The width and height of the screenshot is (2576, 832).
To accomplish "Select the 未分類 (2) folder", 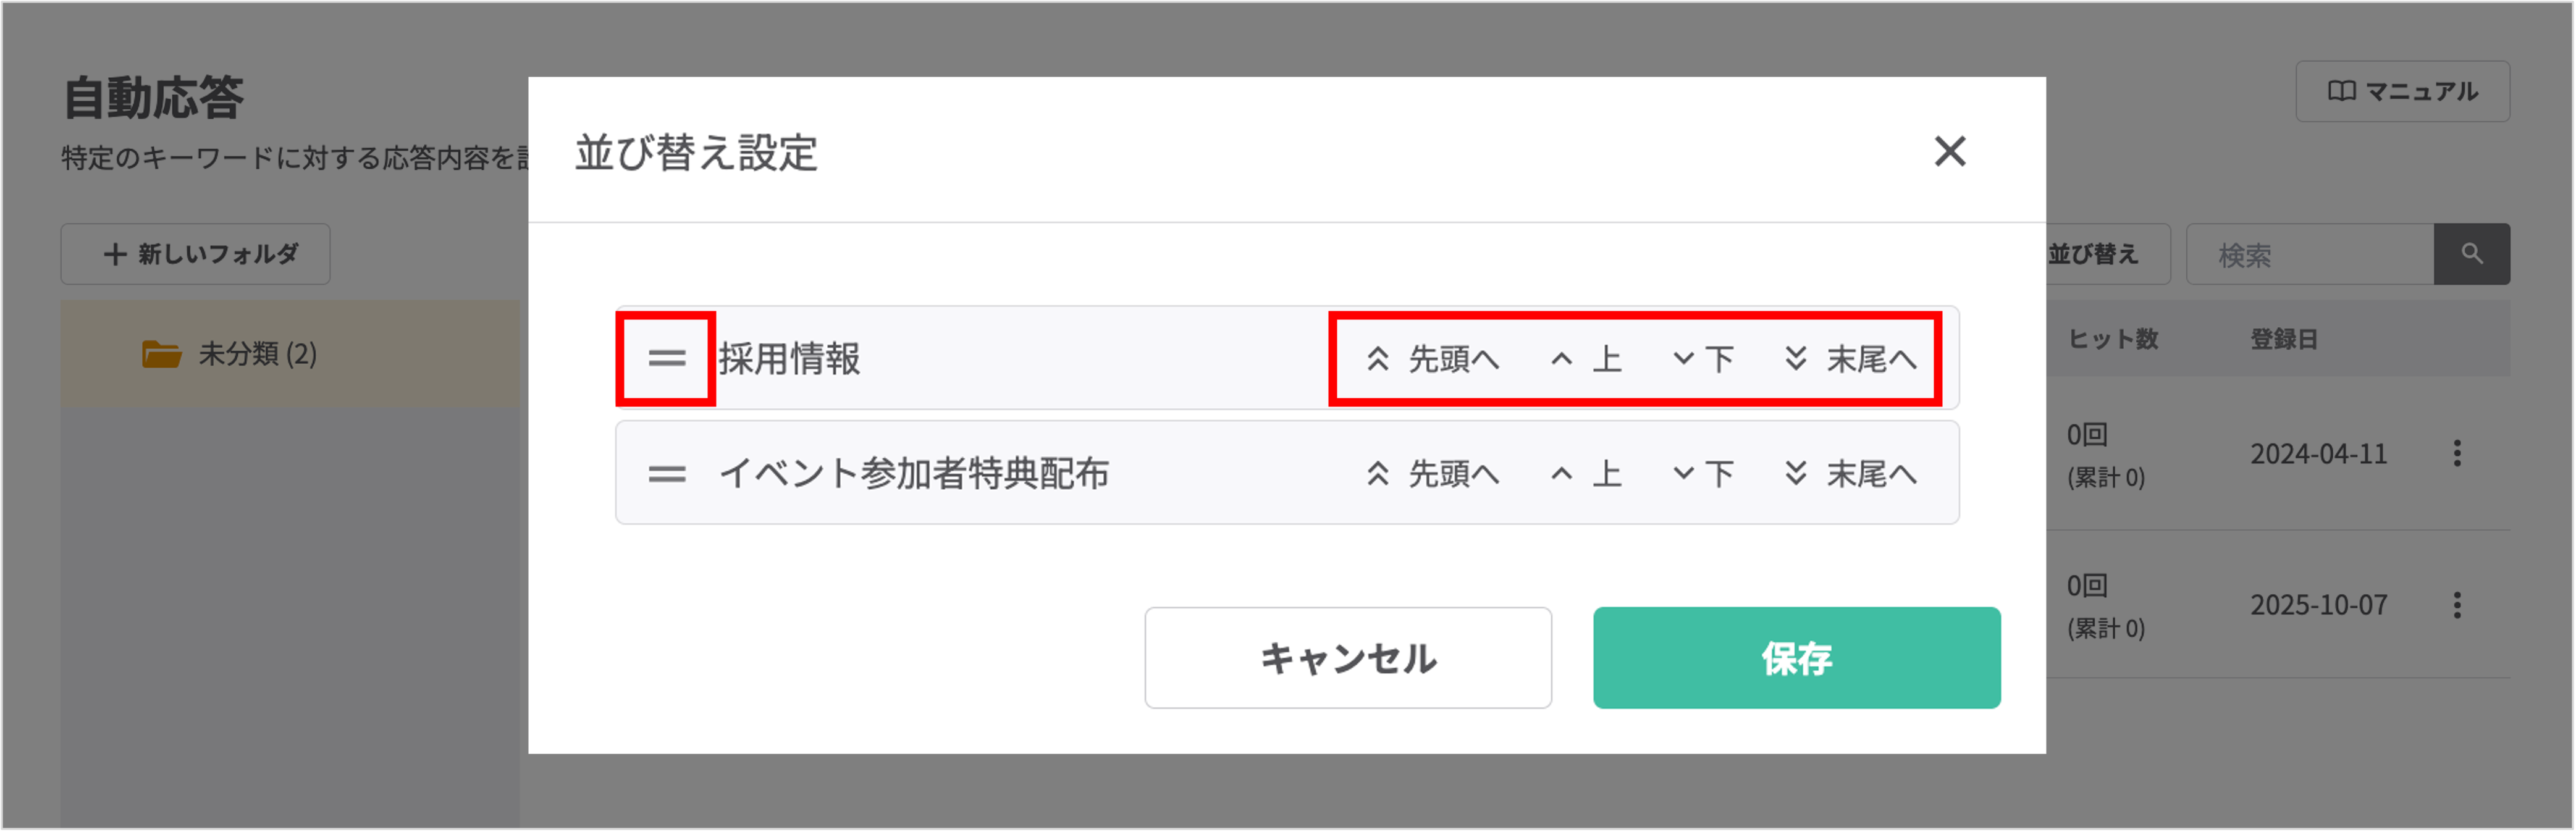I will point(257,353).
